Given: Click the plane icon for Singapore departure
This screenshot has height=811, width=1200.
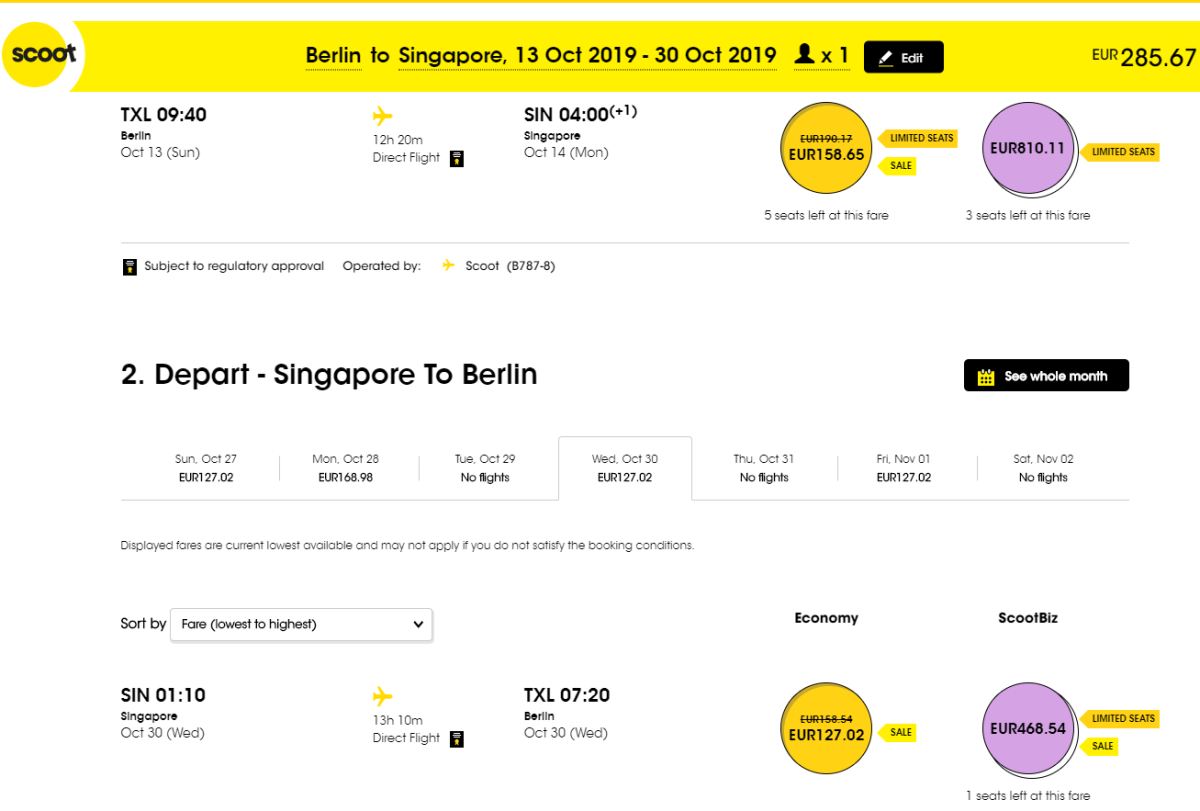Looking at the screenshot, I should click(382, 696).
